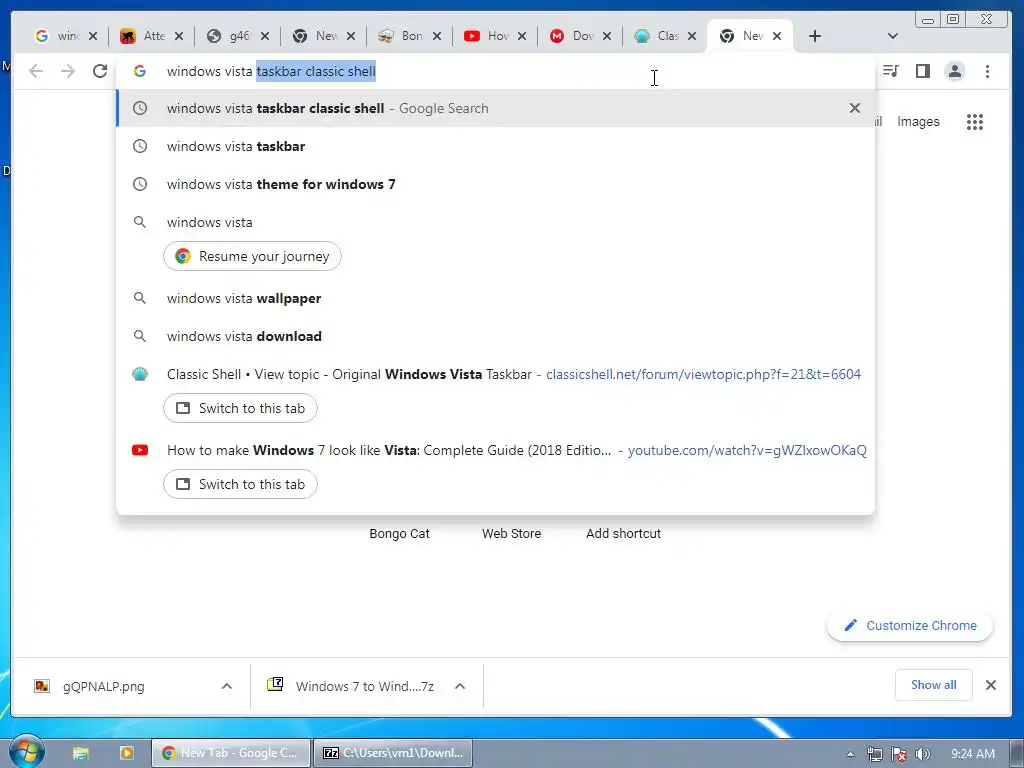This screenshot has width=1024, height=768.
Task: Switch to the first Google 'win' tab
Action: click(x=57, y=36)
